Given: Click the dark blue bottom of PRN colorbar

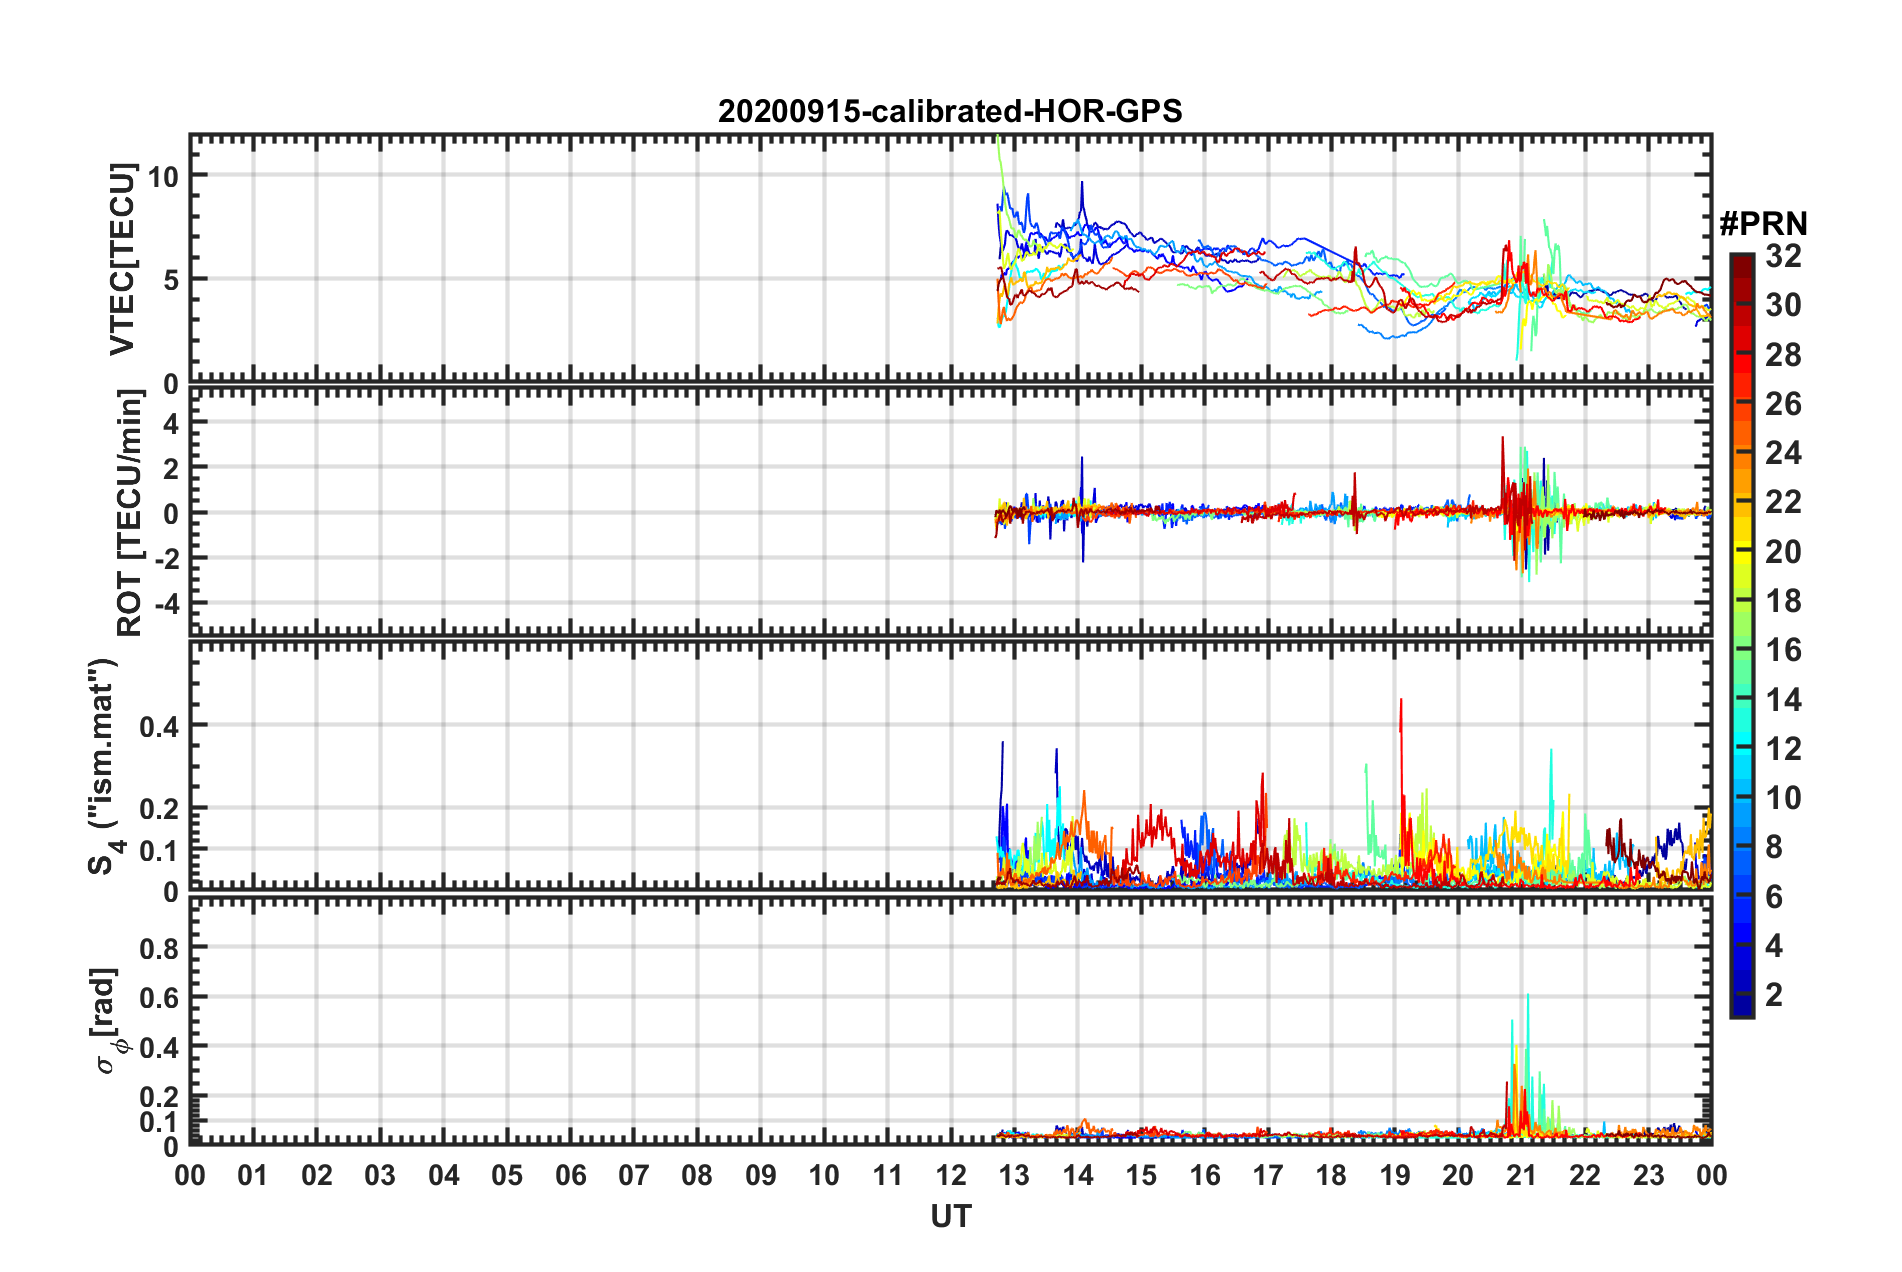Looking at the screenshot, I should (x=1742, y=1005).
